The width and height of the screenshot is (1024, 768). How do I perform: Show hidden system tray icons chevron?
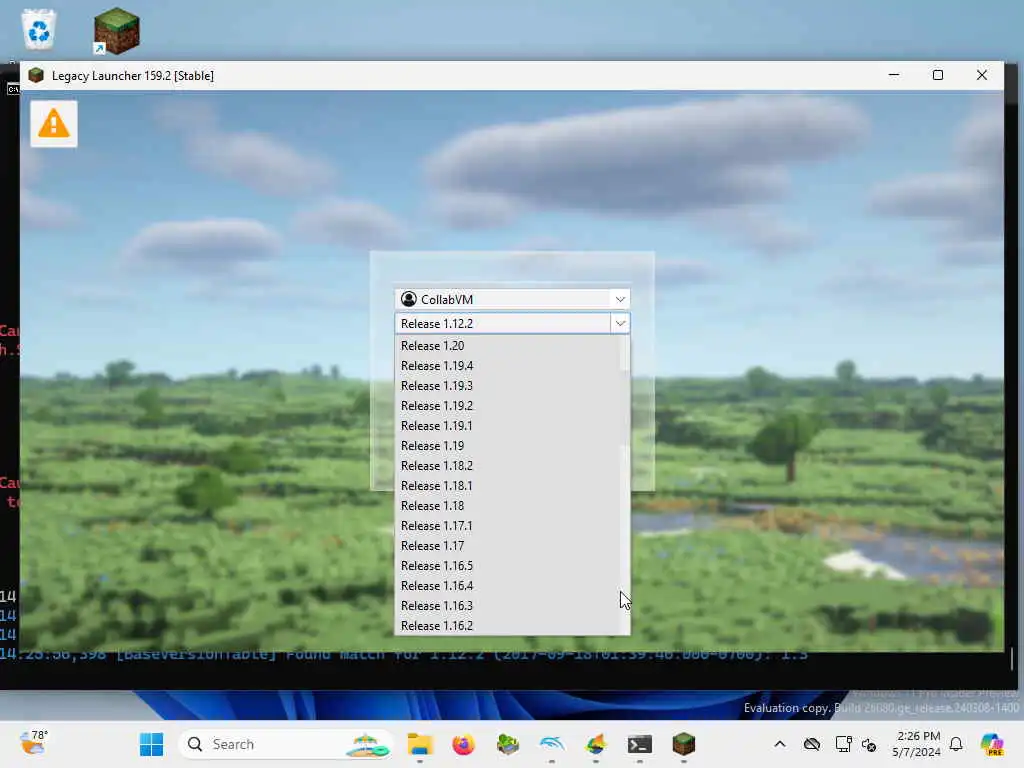click(x=780, y=744)
